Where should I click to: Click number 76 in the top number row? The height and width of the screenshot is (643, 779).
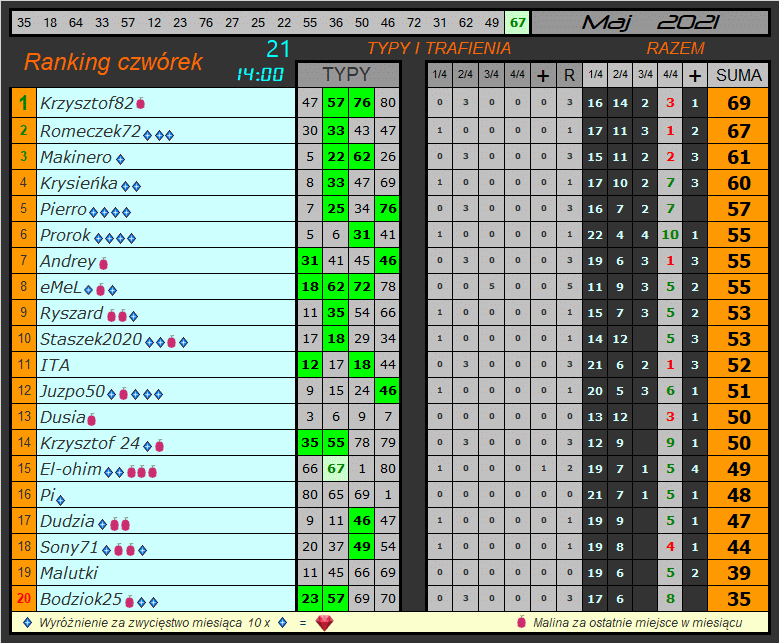206,22
